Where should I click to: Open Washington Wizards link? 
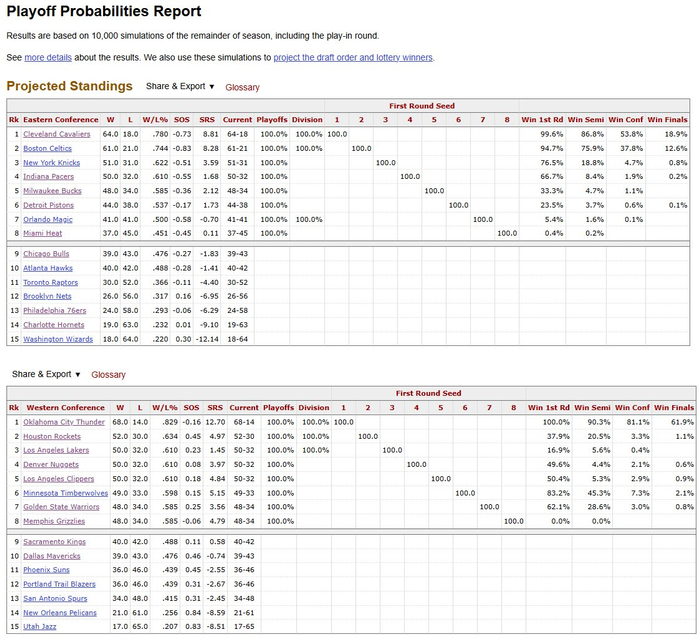(x=58, y=339)
